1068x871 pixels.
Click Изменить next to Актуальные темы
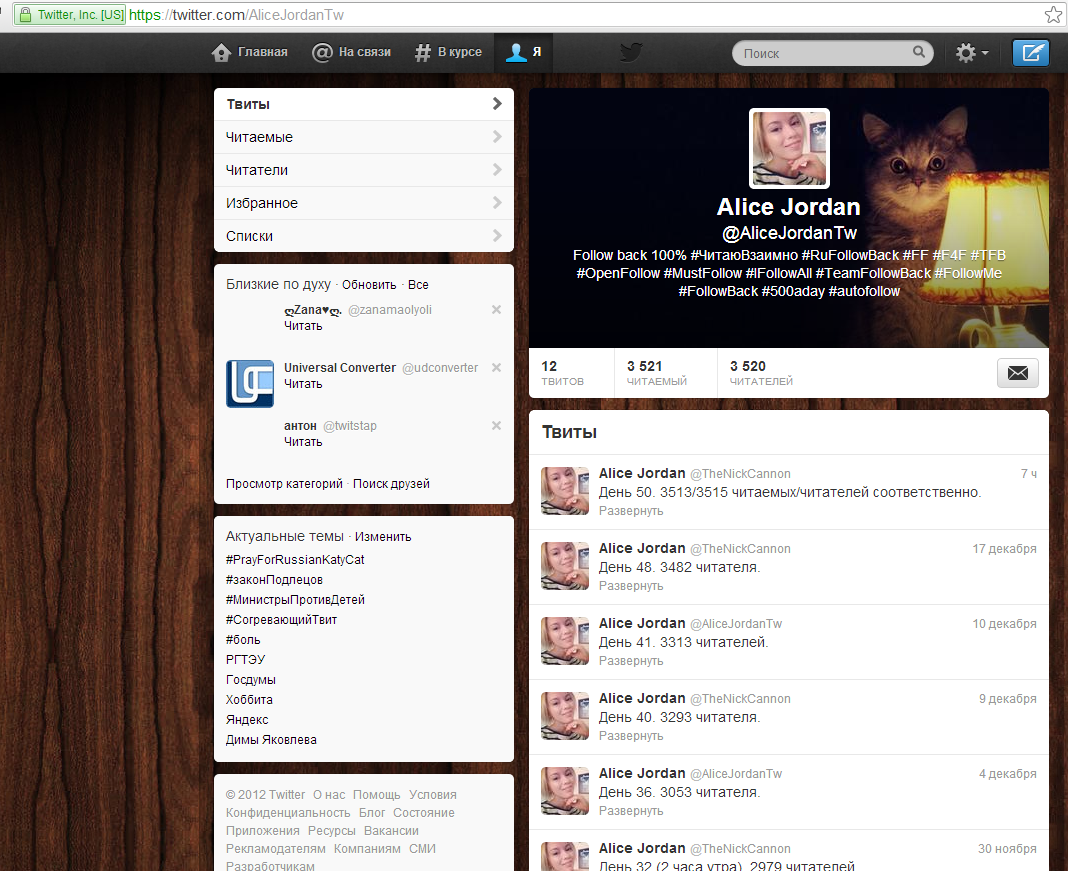tap(383, 537)
